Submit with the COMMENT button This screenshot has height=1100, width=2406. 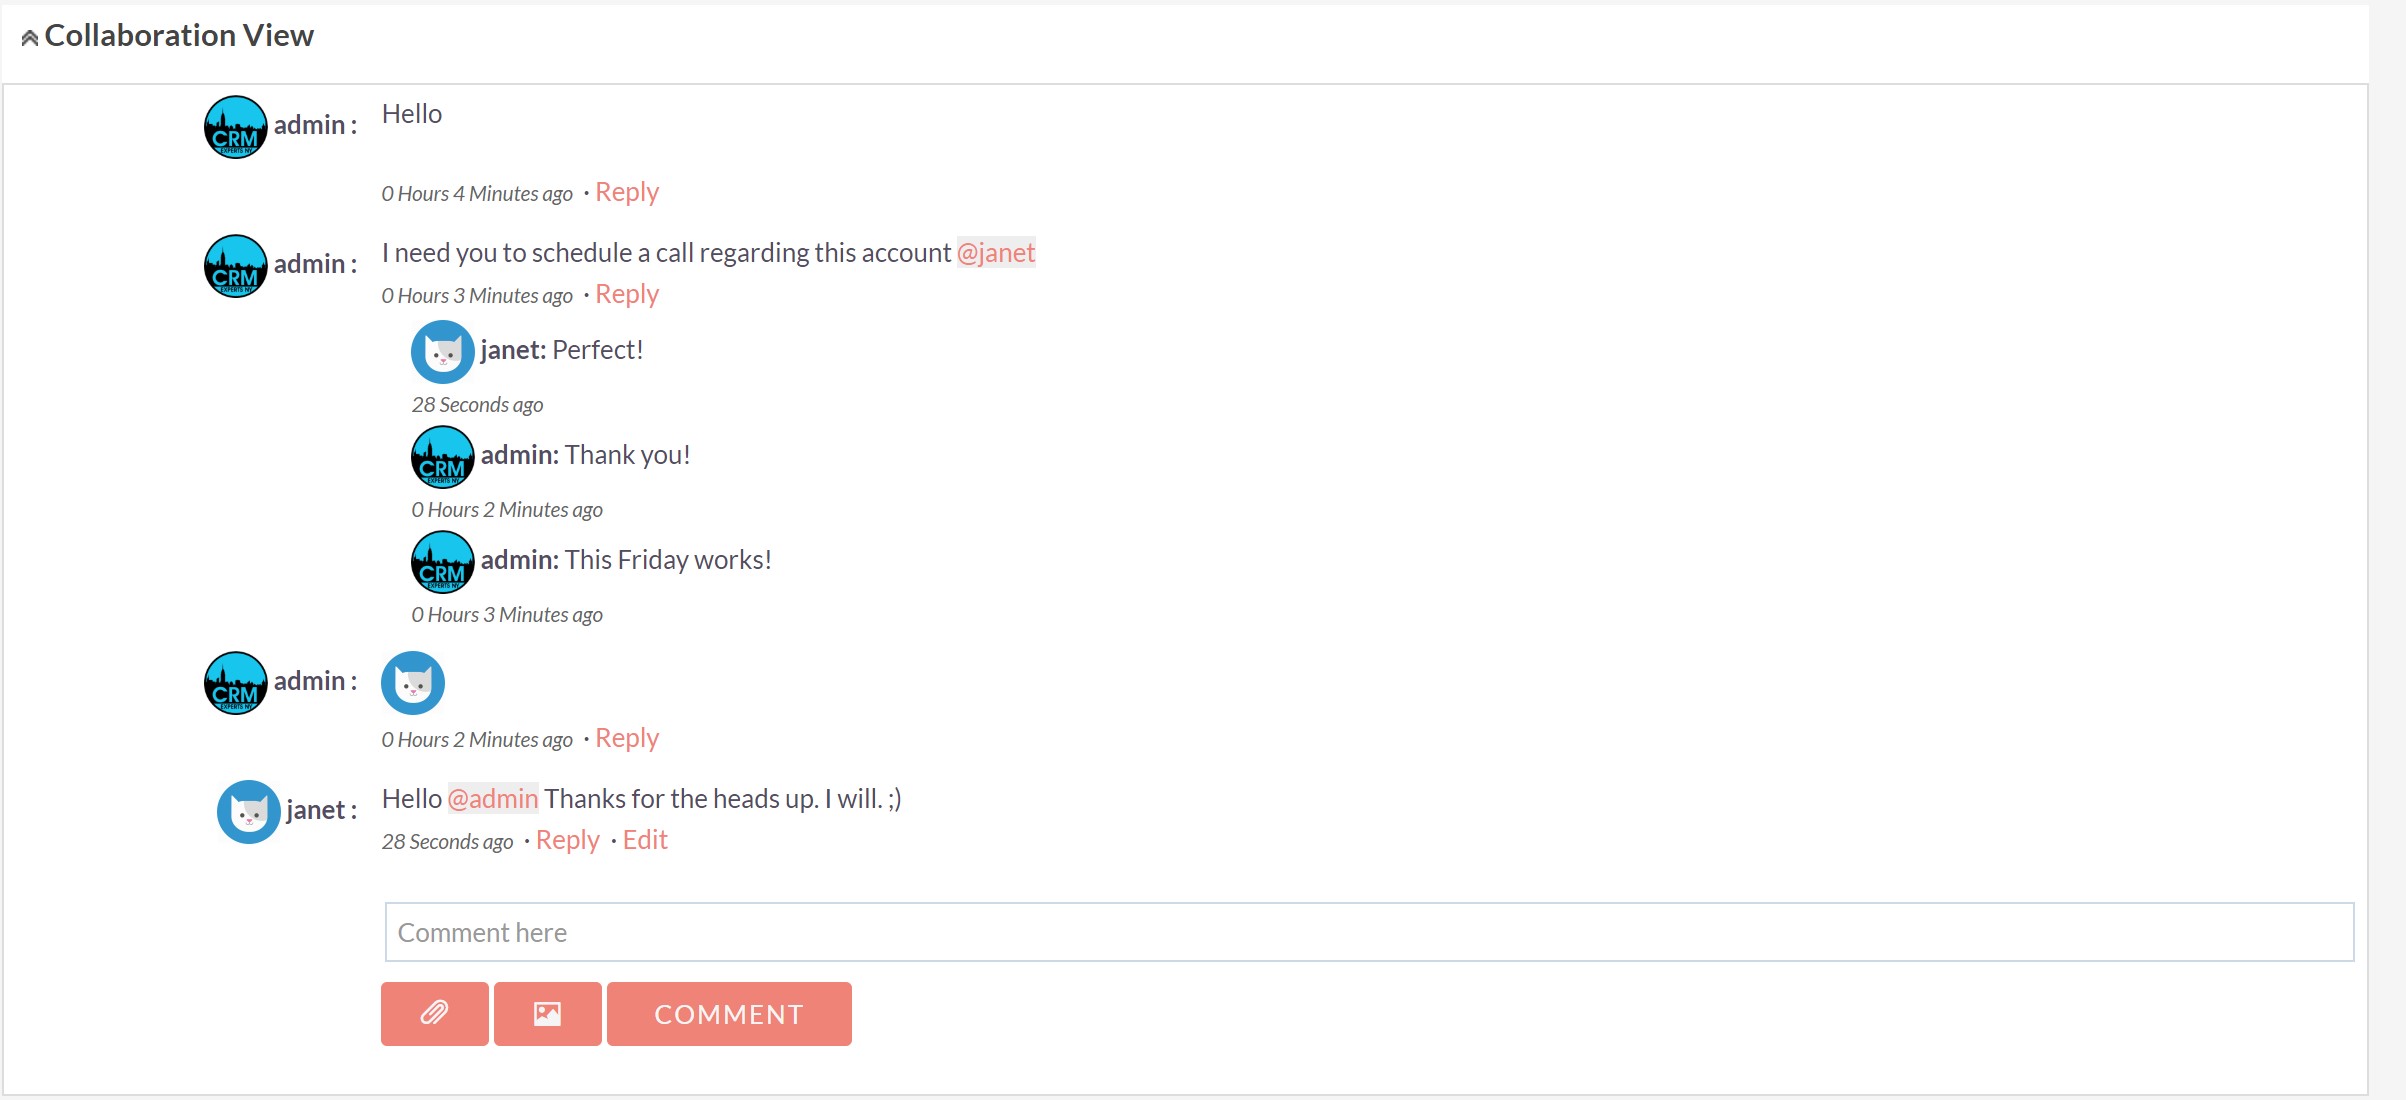tap(729, 1013)
